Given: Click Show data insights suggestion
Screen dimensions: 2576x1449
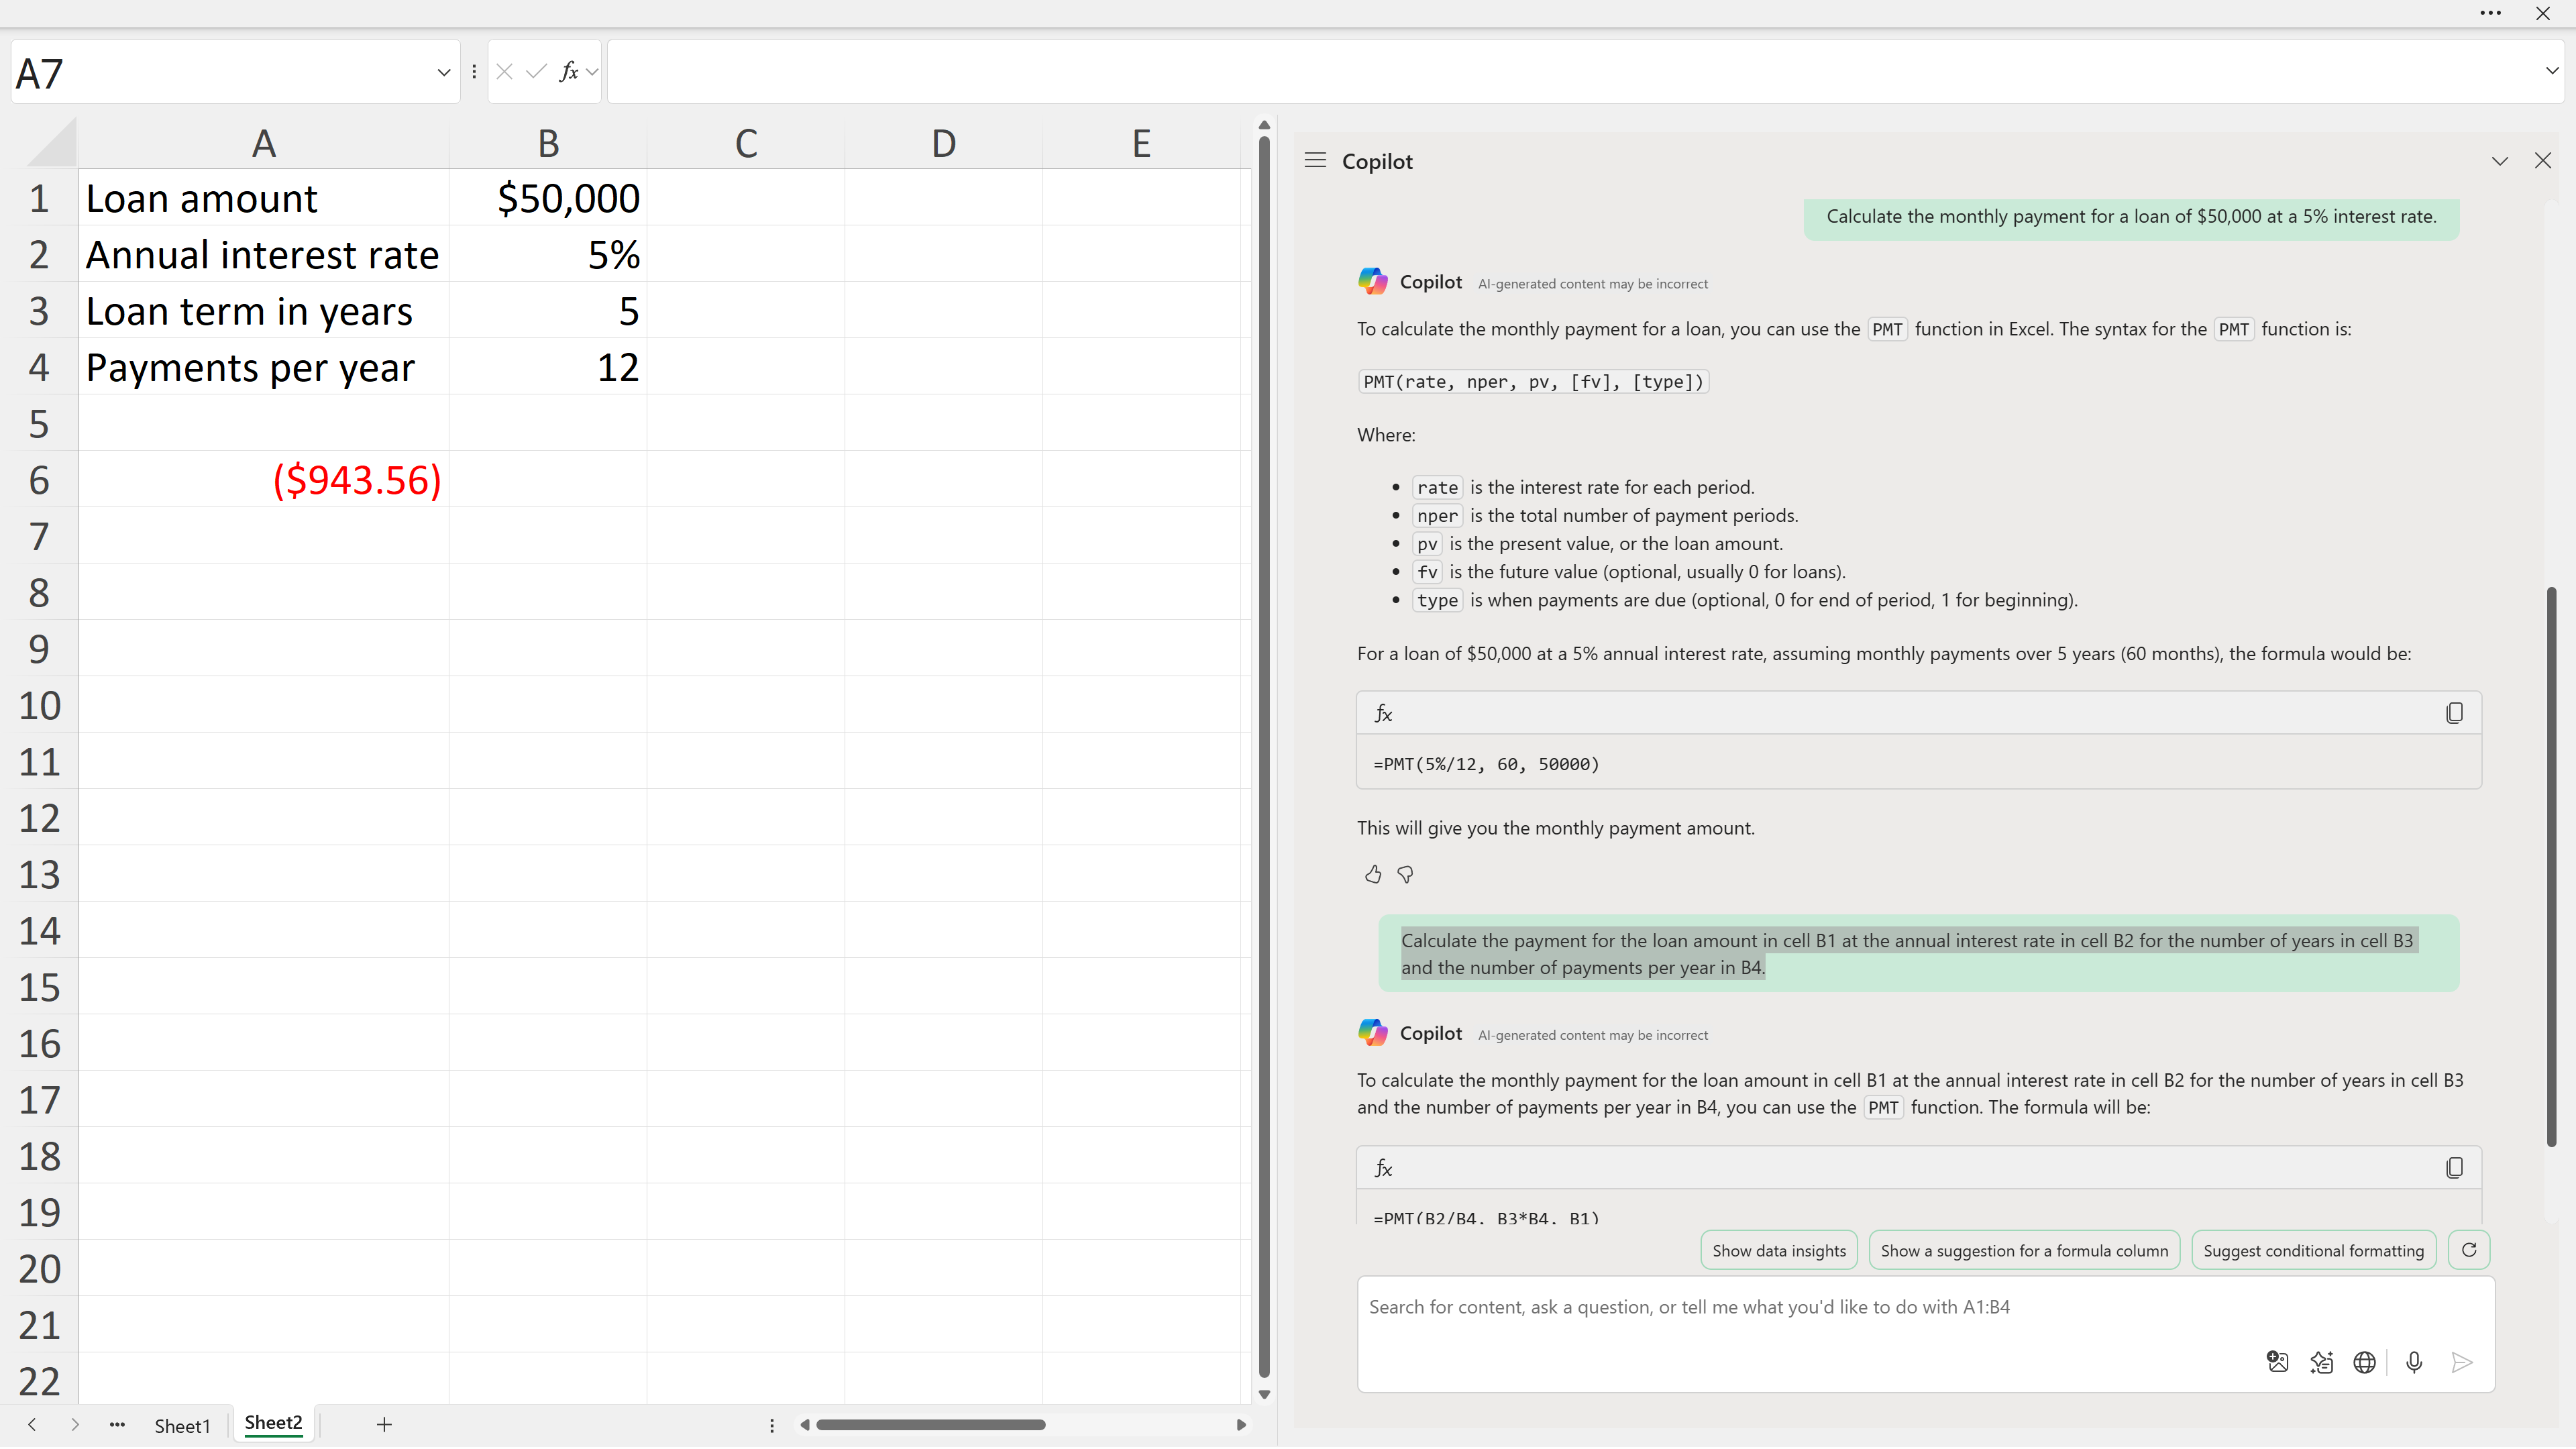Looking at the screenshot, I should click(1778, 1251).
